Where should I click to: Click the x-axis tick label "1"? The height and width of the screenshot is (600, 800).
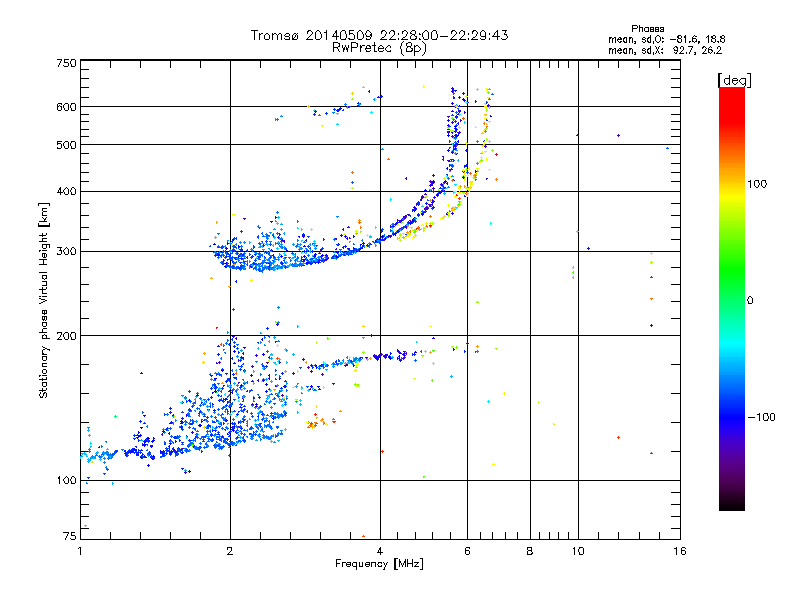[80, 551]
